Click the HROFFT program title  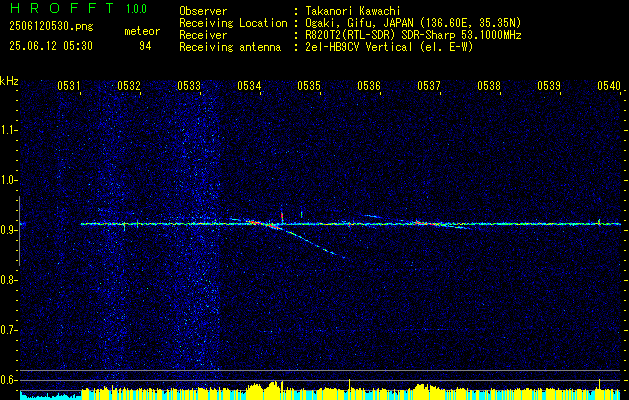[63, 8]
